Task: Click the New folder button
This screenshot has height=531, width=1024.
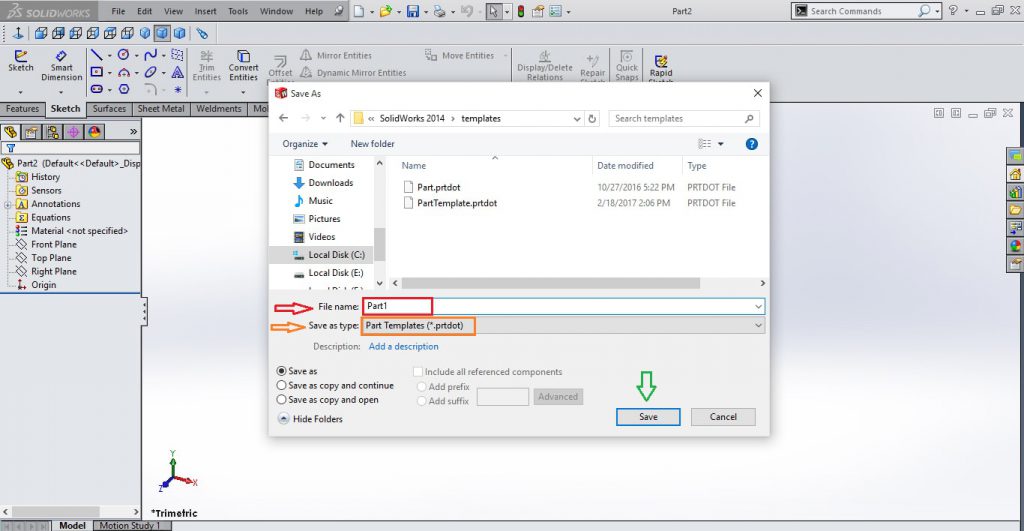Action: click(x=372, y=144)
